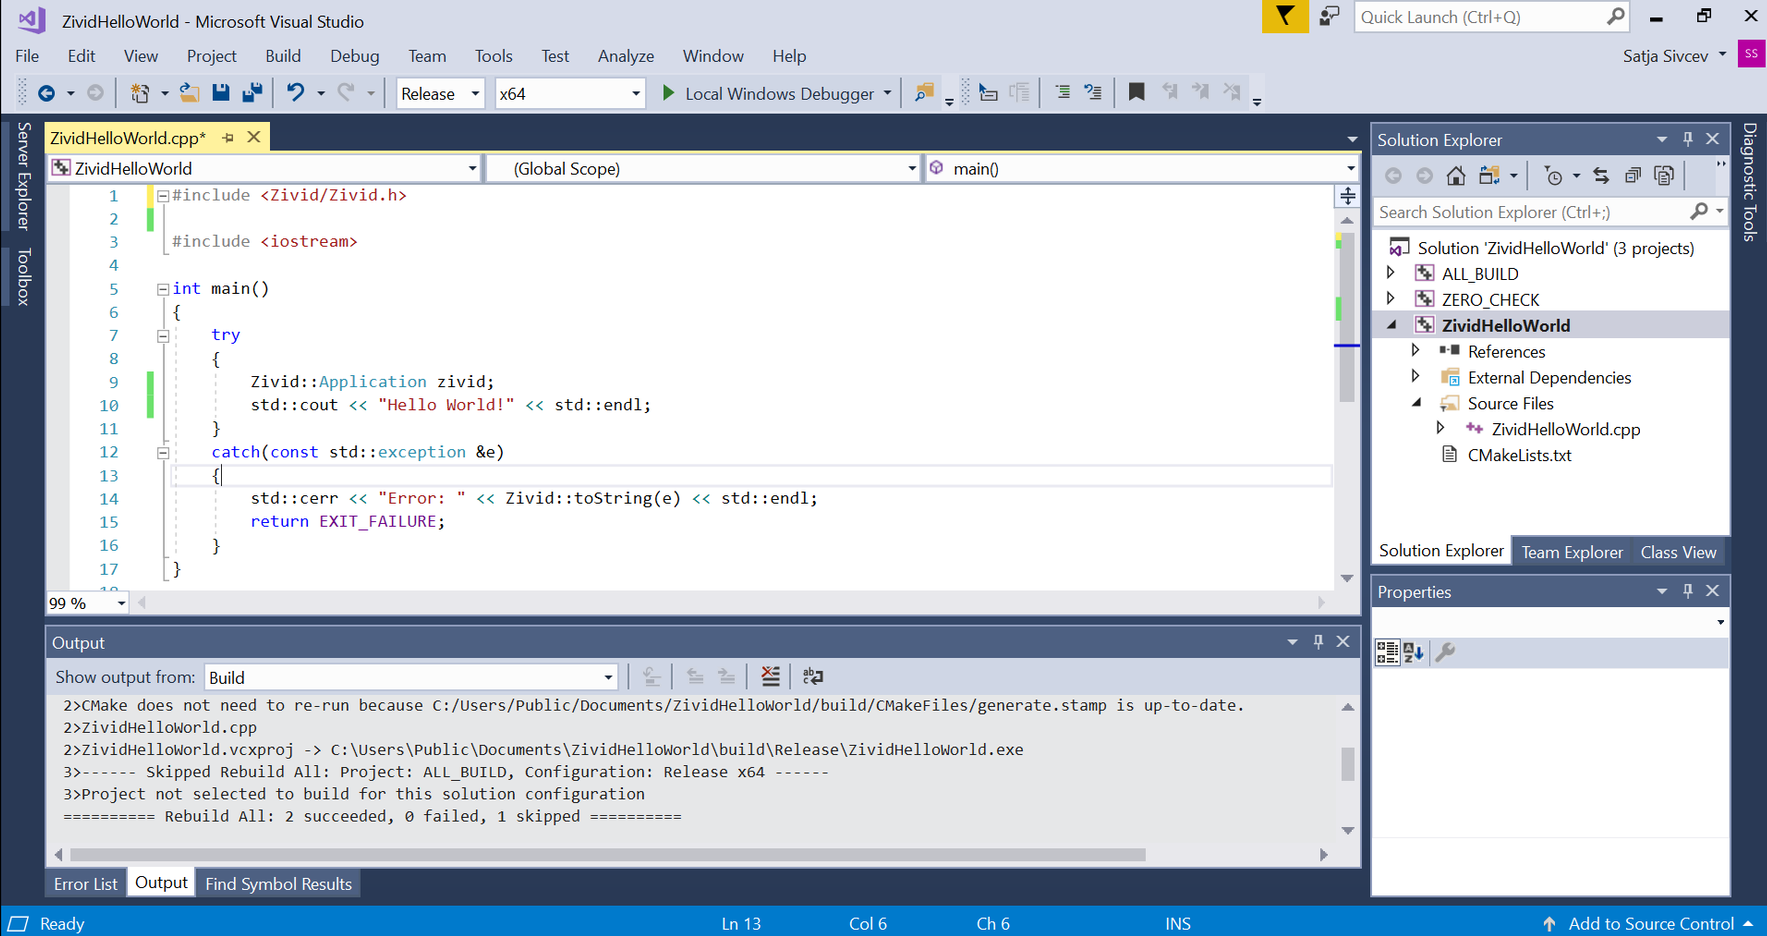Open the x64 platform dropdown
Image resolution: width=1767 pixels, height=936 pixels.
pyautogui.click(x=569, y=93)
